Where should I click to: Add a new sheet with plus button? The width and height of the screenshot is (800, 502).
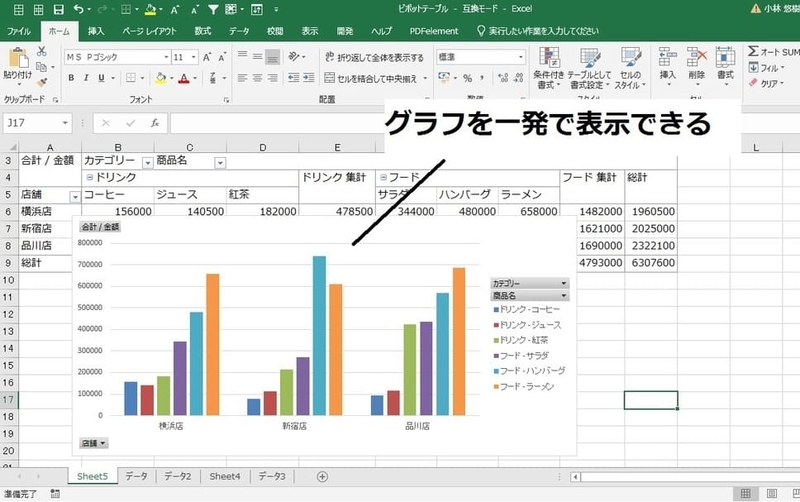[x=322, y=477]
